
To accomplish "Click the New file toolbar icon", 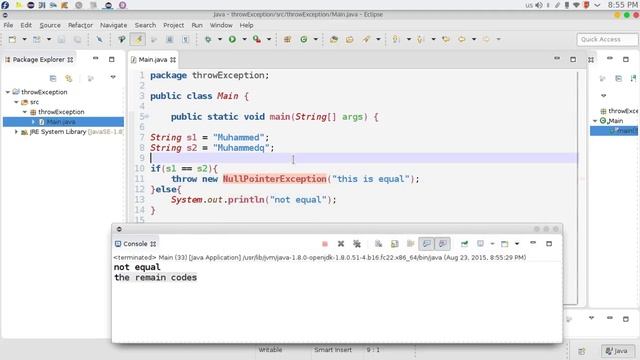I will coord(12,40).
